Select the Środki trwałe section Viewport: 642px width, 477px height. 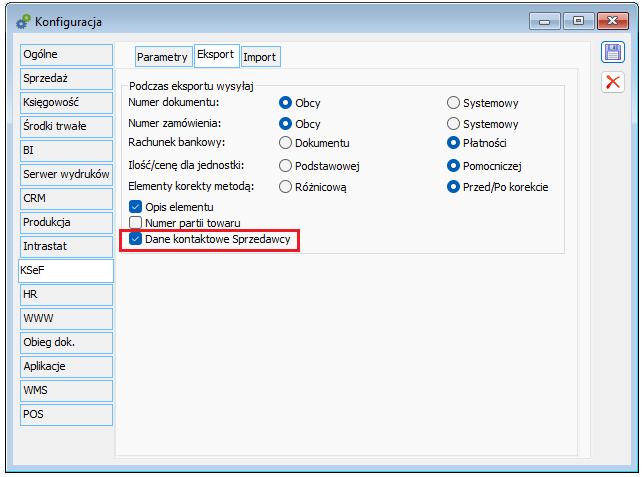point(66,126)
